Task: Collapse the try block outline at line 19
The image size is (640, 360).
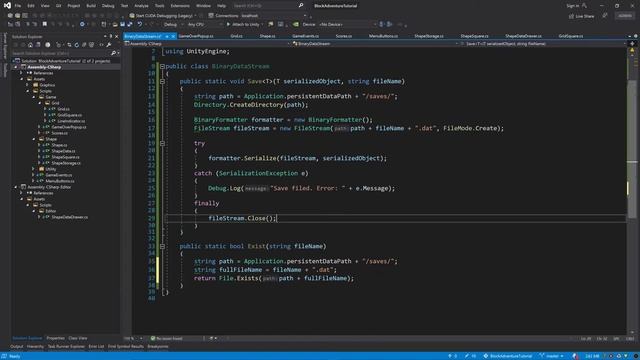Action: tap(162, 143)
